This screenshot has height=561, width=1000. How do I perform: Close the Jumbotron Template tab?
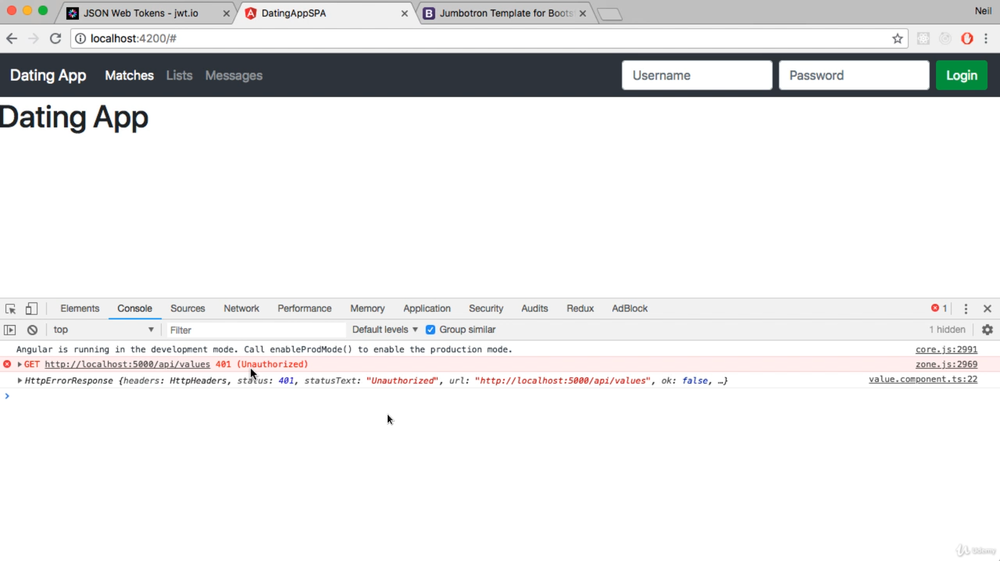[x=582, y=13]
